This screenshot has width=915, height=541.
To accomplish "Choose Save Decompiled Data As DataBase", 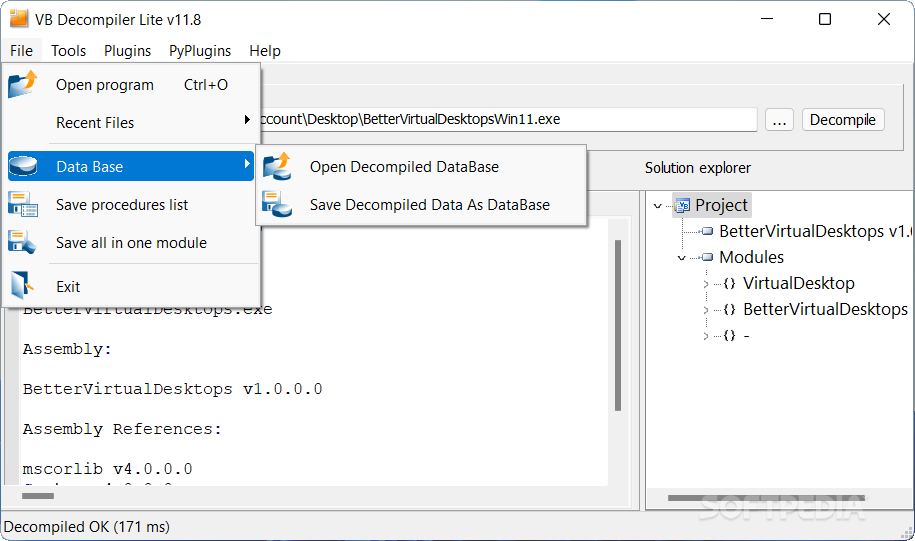I will coord(421,205).
